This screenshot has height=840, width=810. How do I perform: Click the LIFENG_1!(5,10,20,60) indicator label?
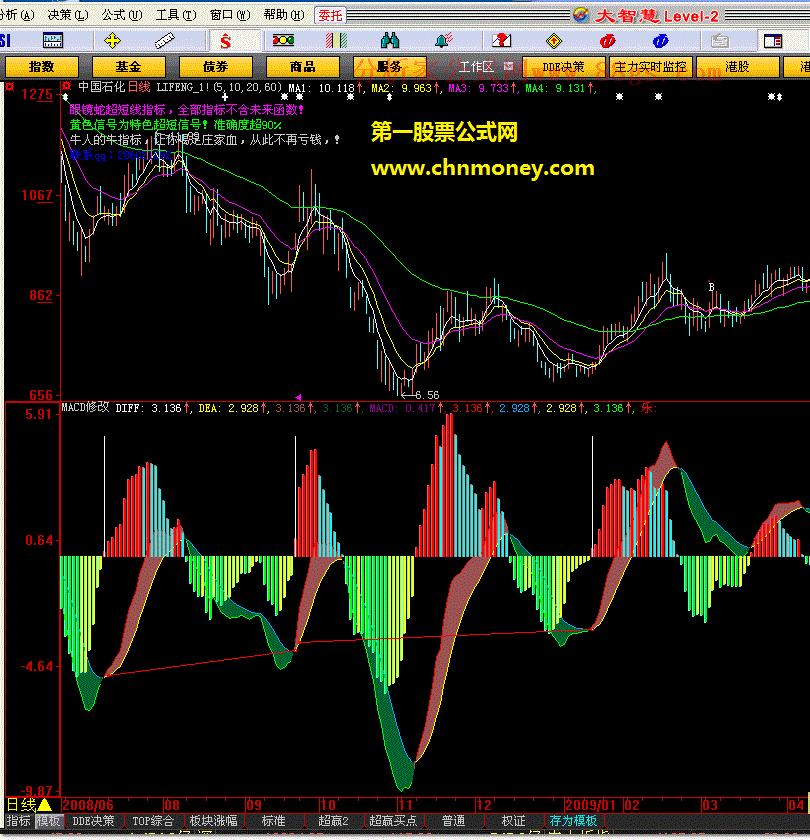pos(219,87)
